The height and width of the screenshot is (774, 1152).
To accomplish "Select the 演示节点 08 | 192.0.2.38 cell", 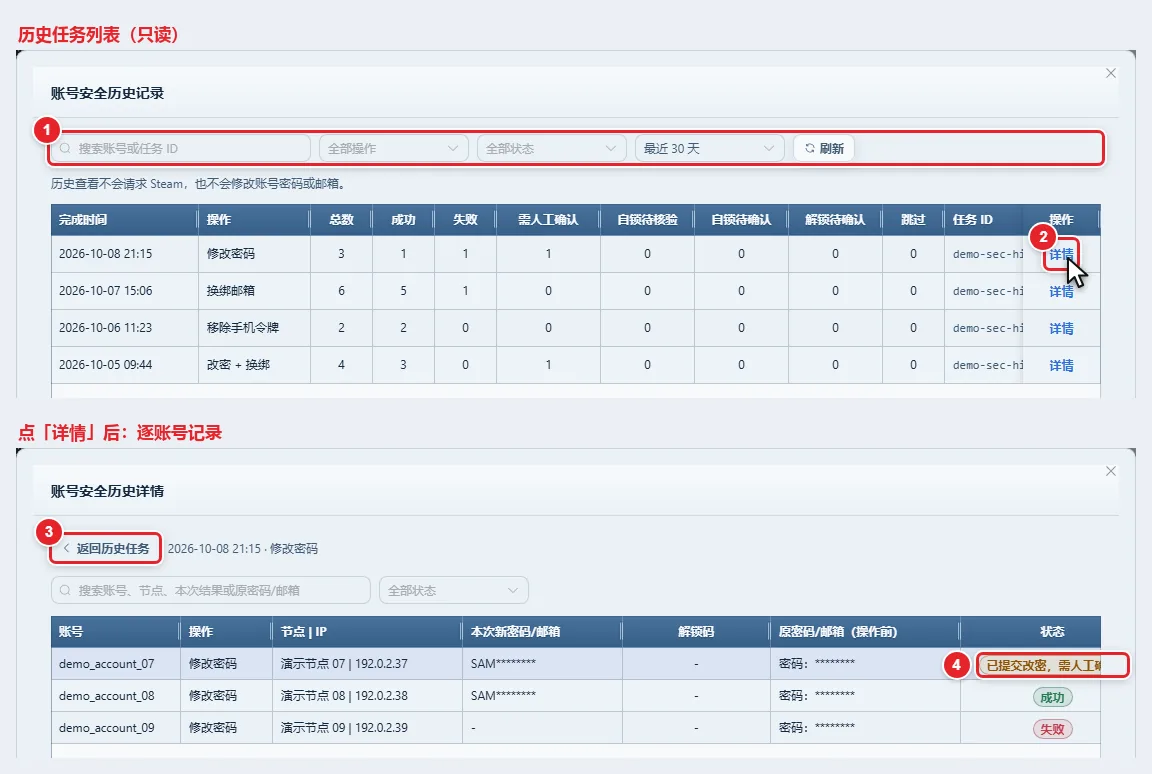I will (367, 695).
